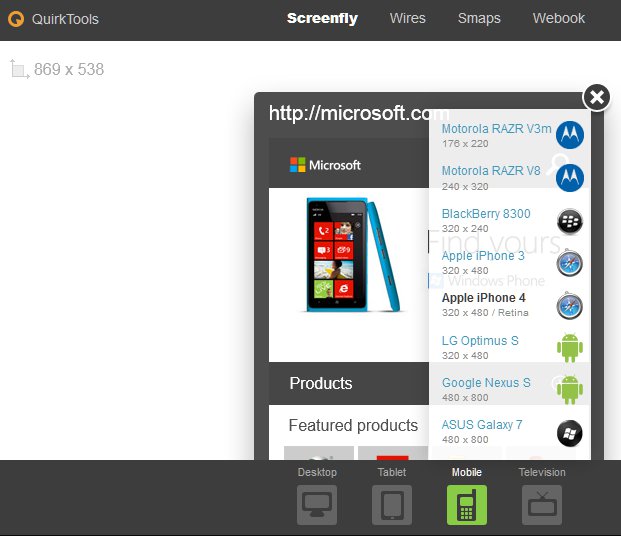
Task: Click the Tablet label in bottom bar
Action: 392,472
